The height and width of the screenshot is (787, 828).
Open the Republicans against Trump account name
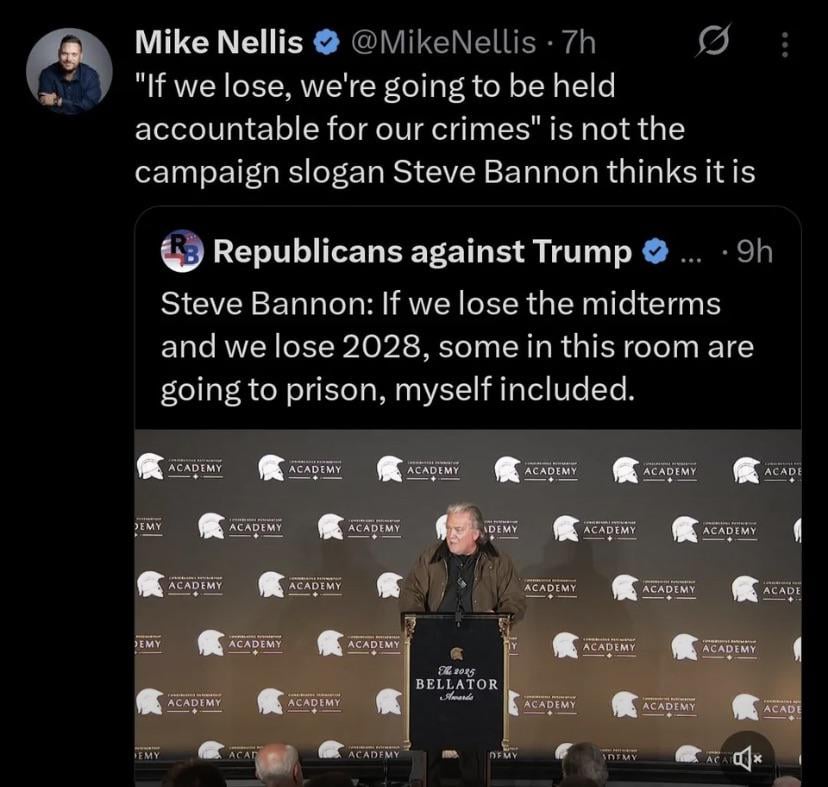click(x=422, y=252)
